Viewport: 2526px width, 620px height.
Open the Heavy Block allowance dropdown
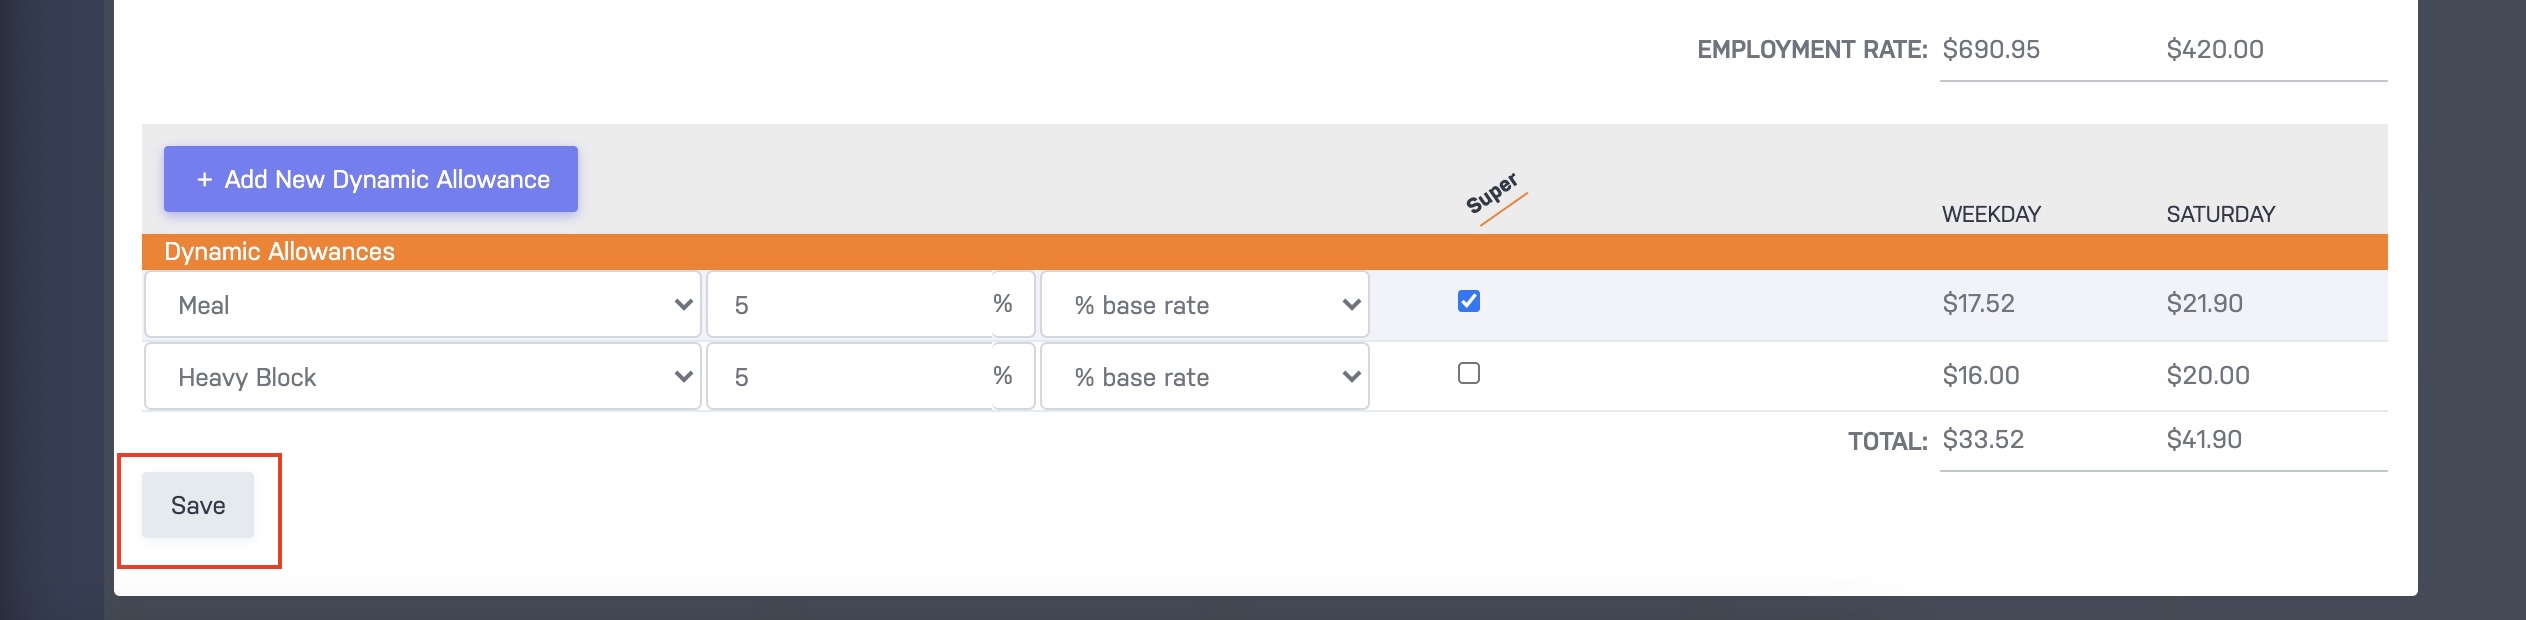coord(422,377)
